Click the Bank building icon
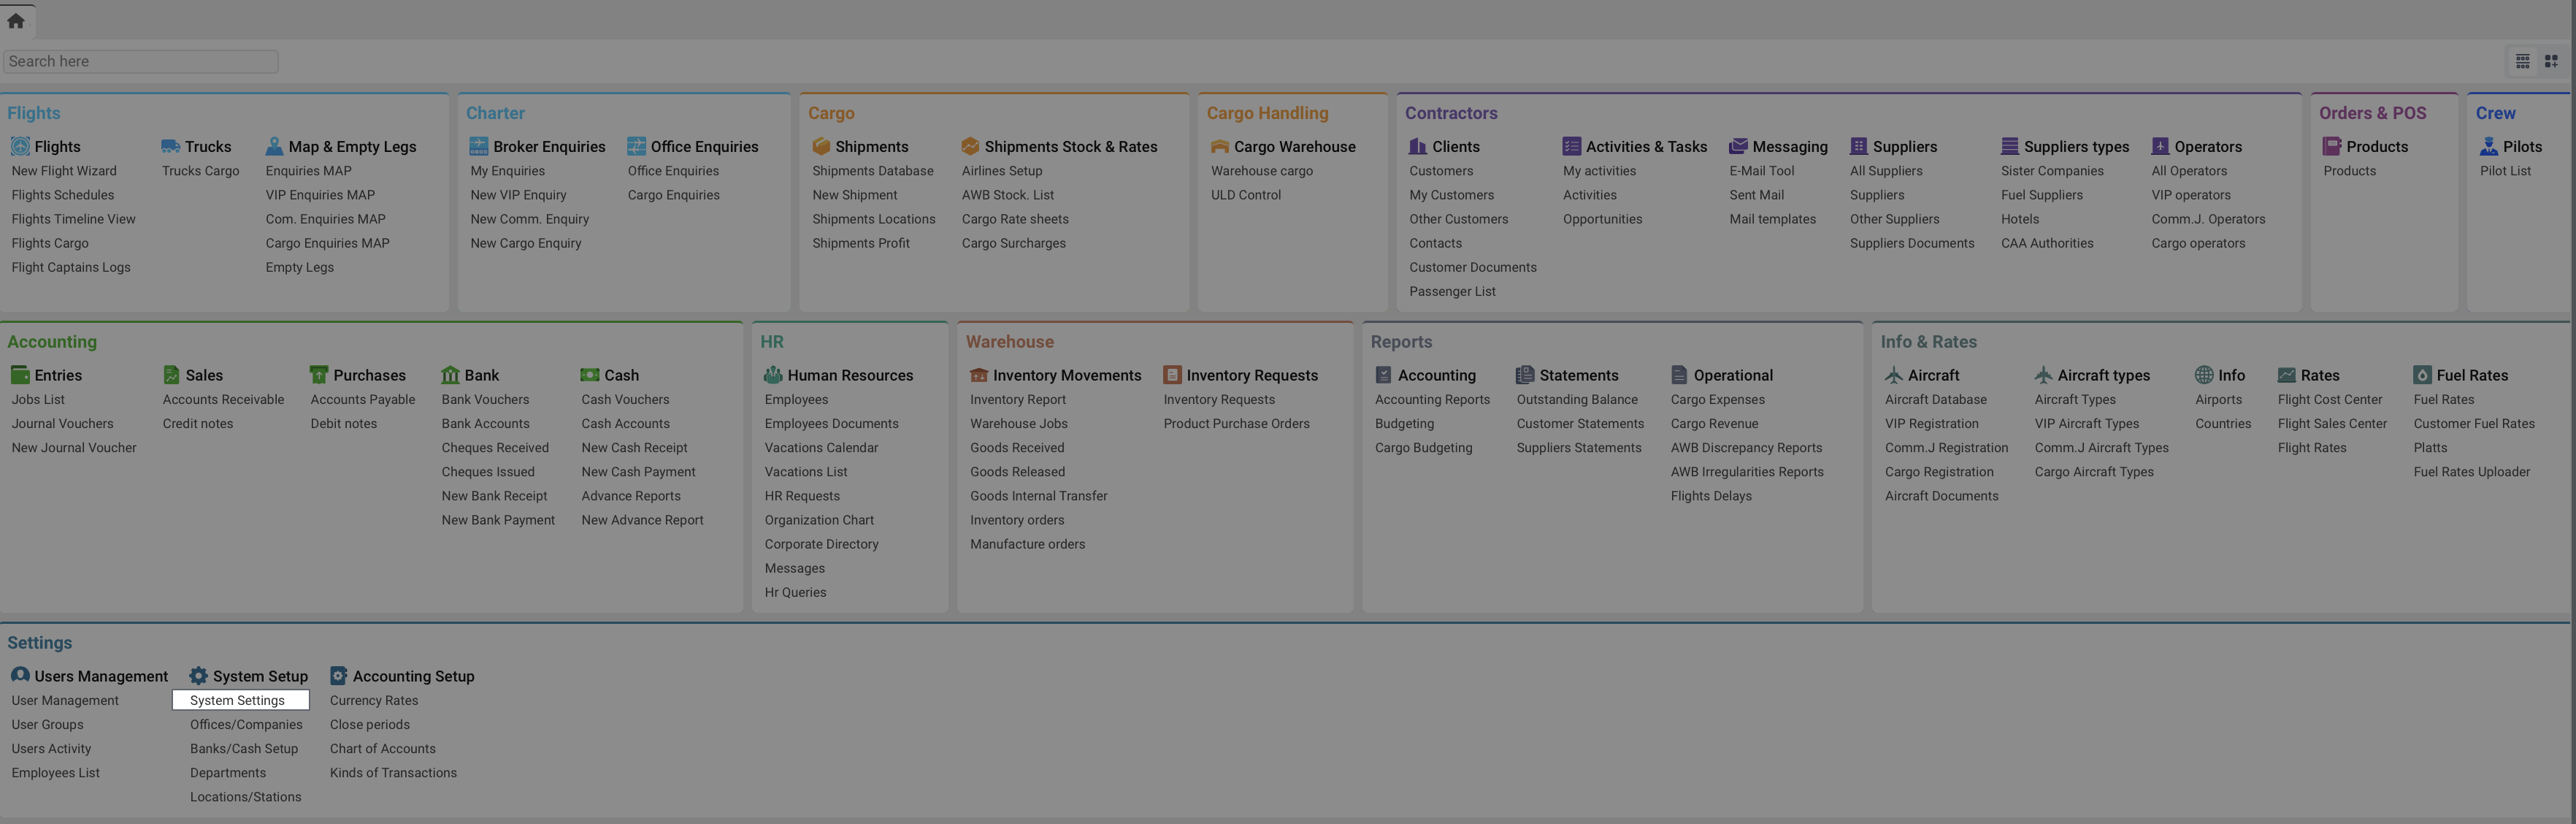 coord(450,375)
